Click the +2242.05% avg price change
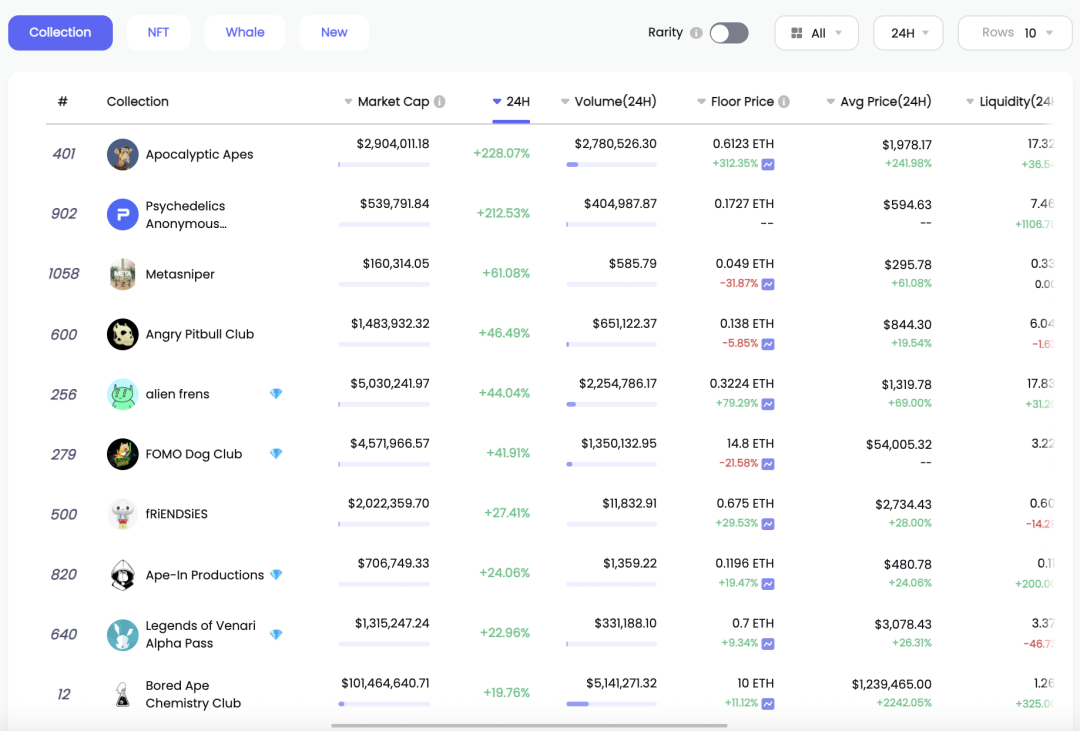This screenshot has width=1080, height=731. point(904,703)
